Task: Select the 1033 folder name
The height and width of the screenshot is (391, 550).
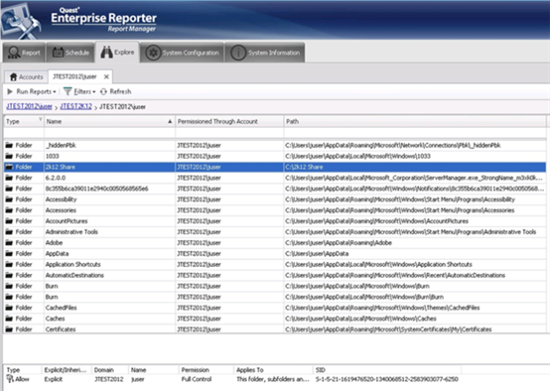Action: click(x=52, y=156)
